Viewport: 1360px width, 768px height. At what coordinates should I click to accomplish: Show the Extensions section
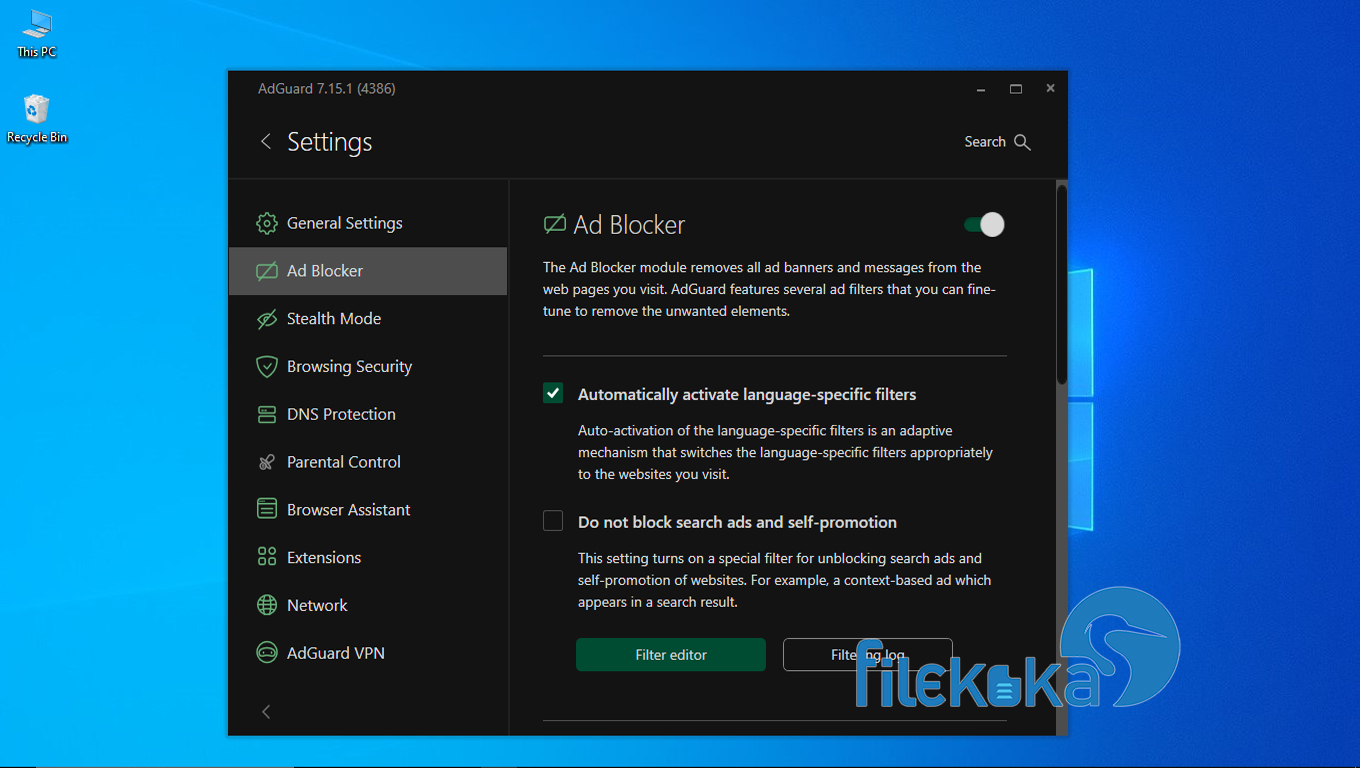368,557
